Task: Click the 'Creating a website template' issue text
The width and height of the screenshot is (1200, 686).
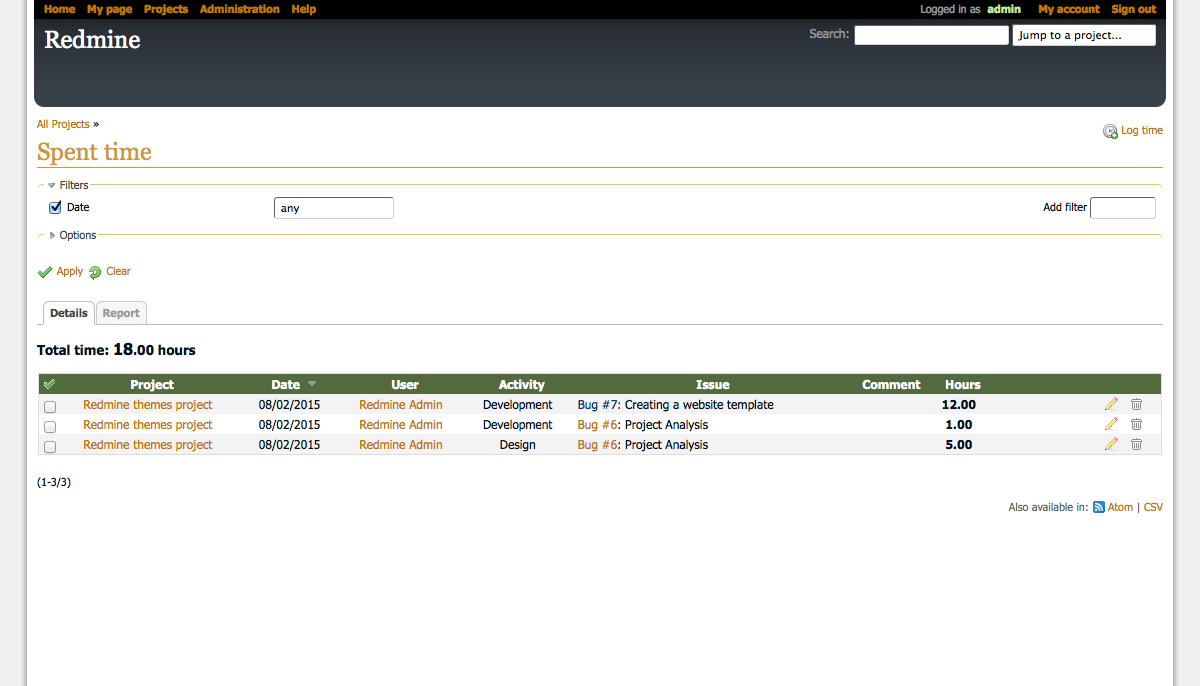Action: click(x=700, y=405)
